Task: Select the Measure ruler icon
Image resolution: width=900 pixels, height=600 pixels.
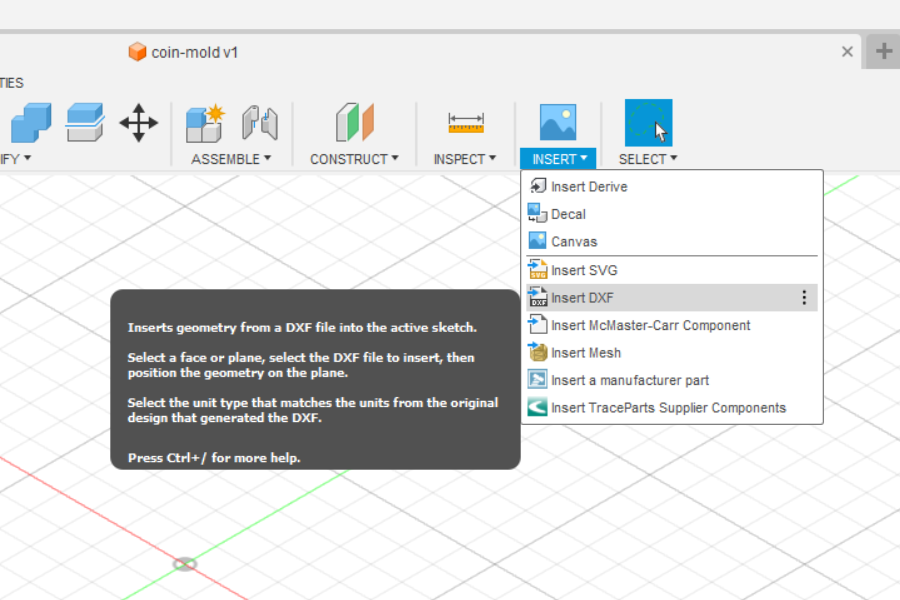Action: click(x=465, y=123)
